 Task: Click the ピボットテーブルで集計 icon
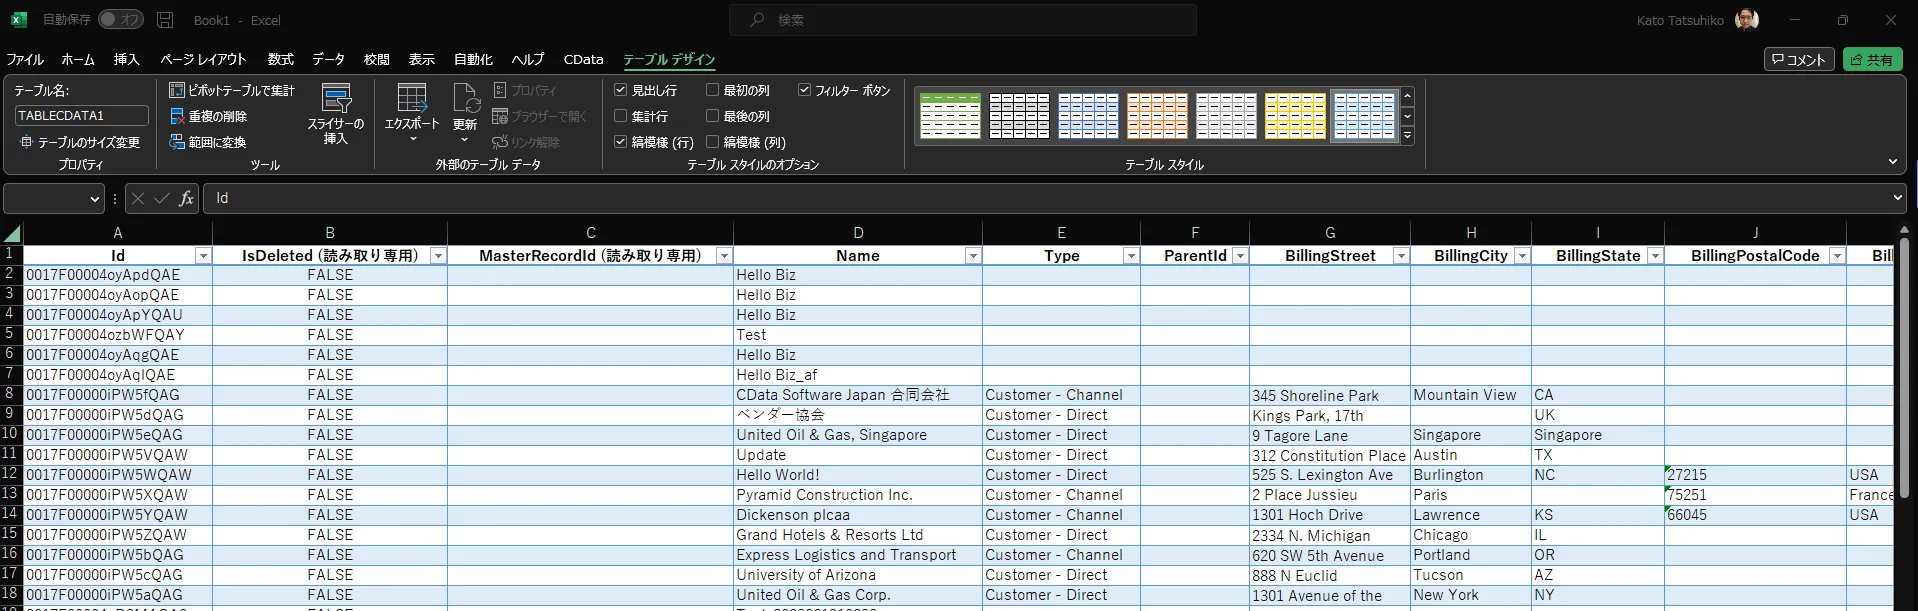177,90
